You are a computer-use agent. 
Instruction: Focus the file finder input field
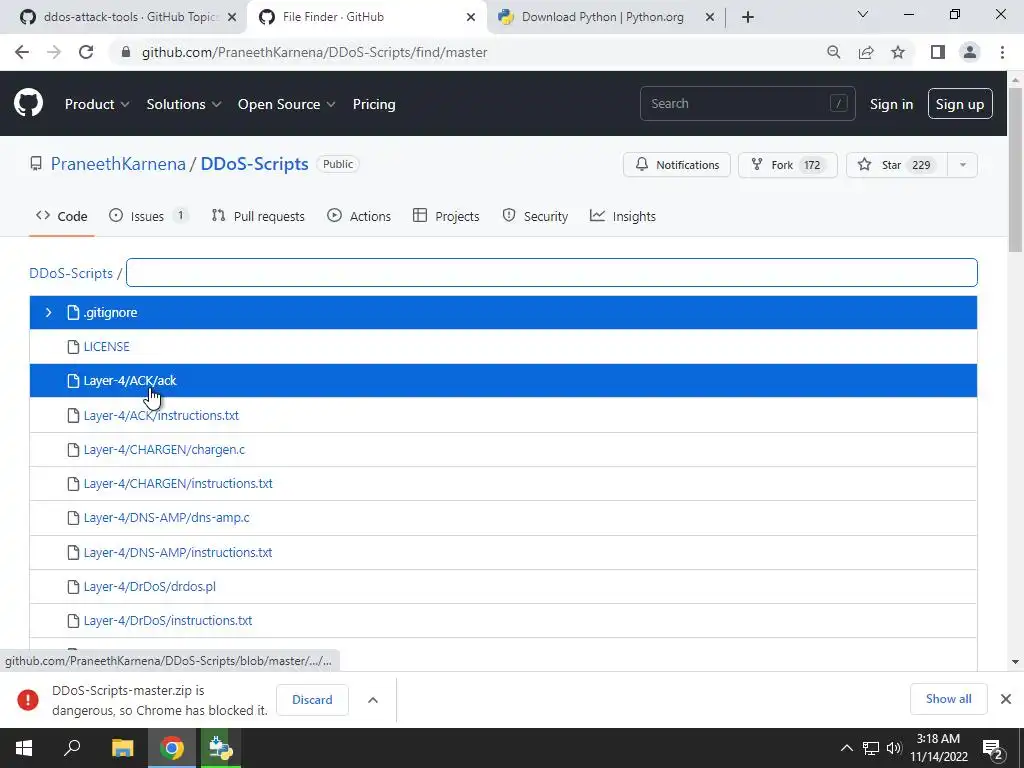[551, 272]
